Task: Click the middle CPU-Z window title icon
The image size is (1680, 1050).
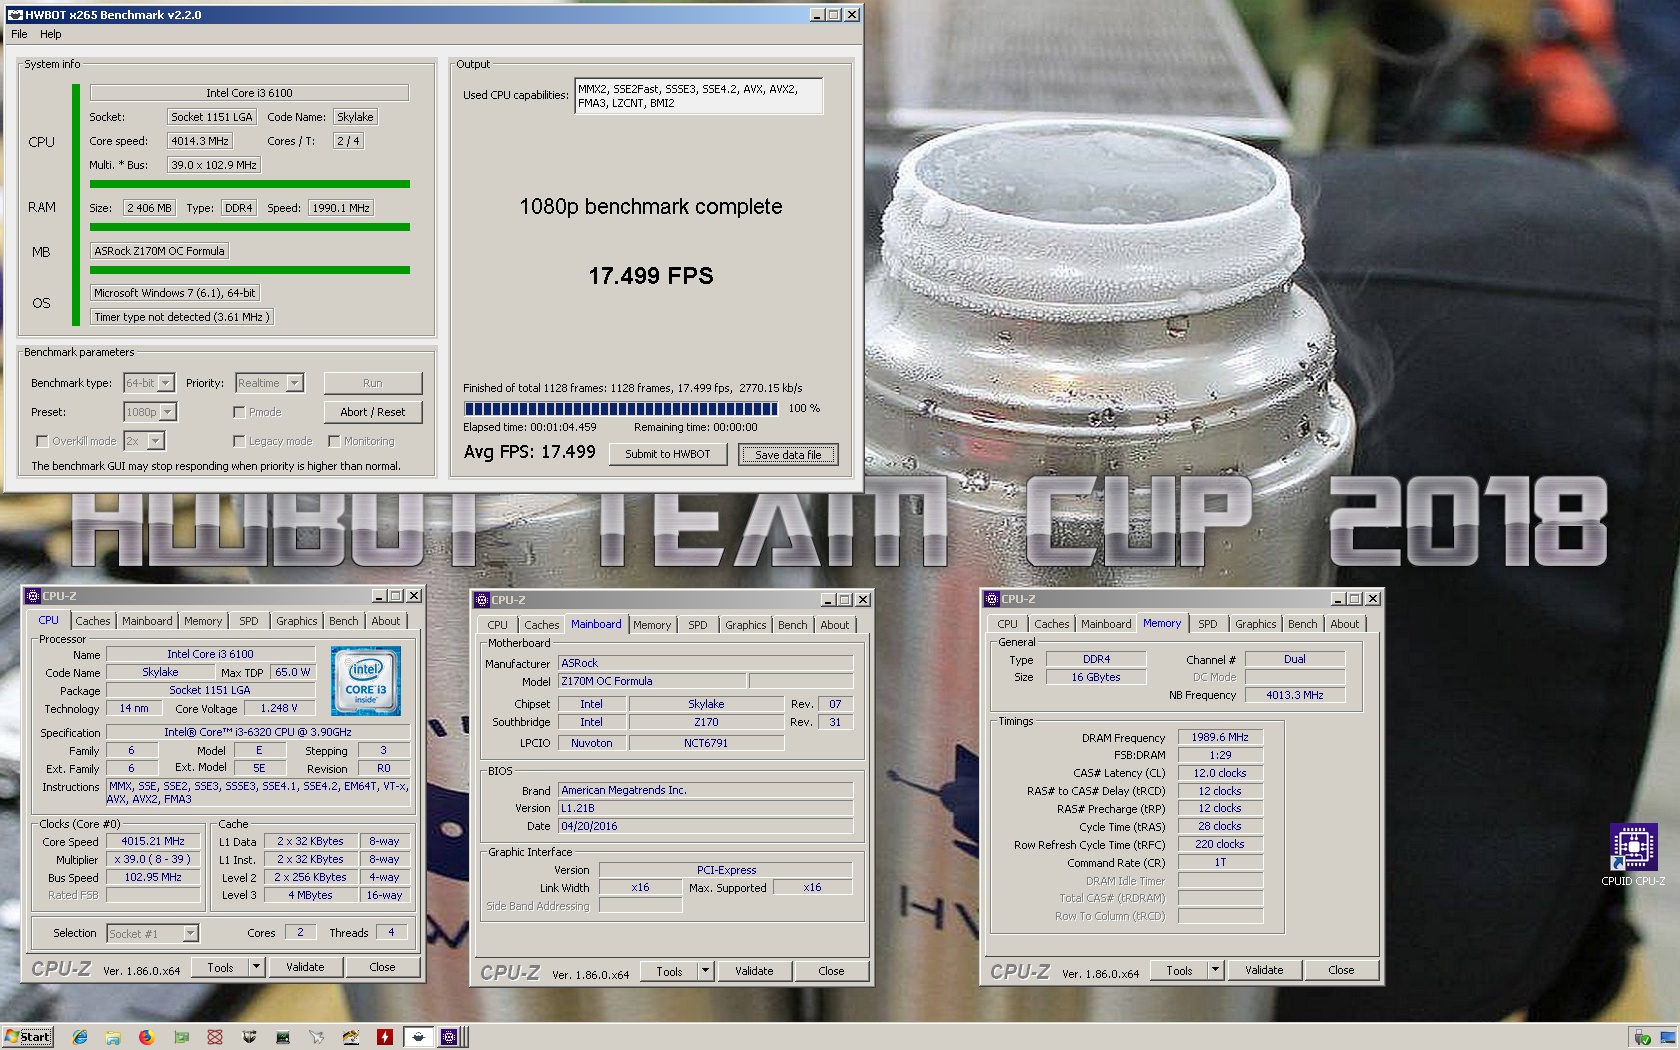Action: pos(481,600)
